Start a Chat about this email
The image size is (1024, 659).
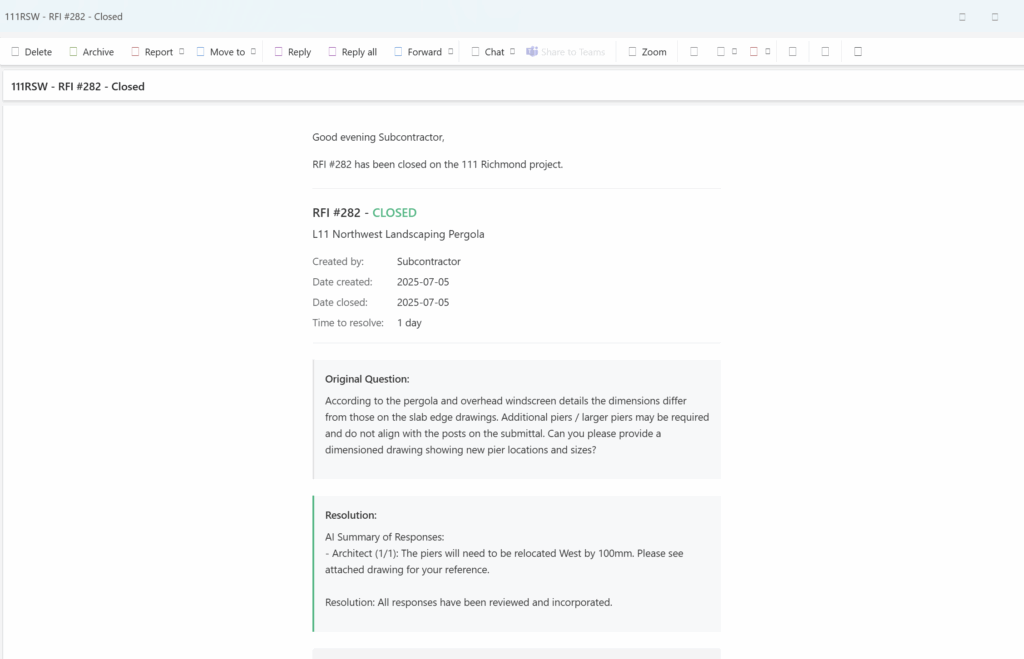point(488,52)
